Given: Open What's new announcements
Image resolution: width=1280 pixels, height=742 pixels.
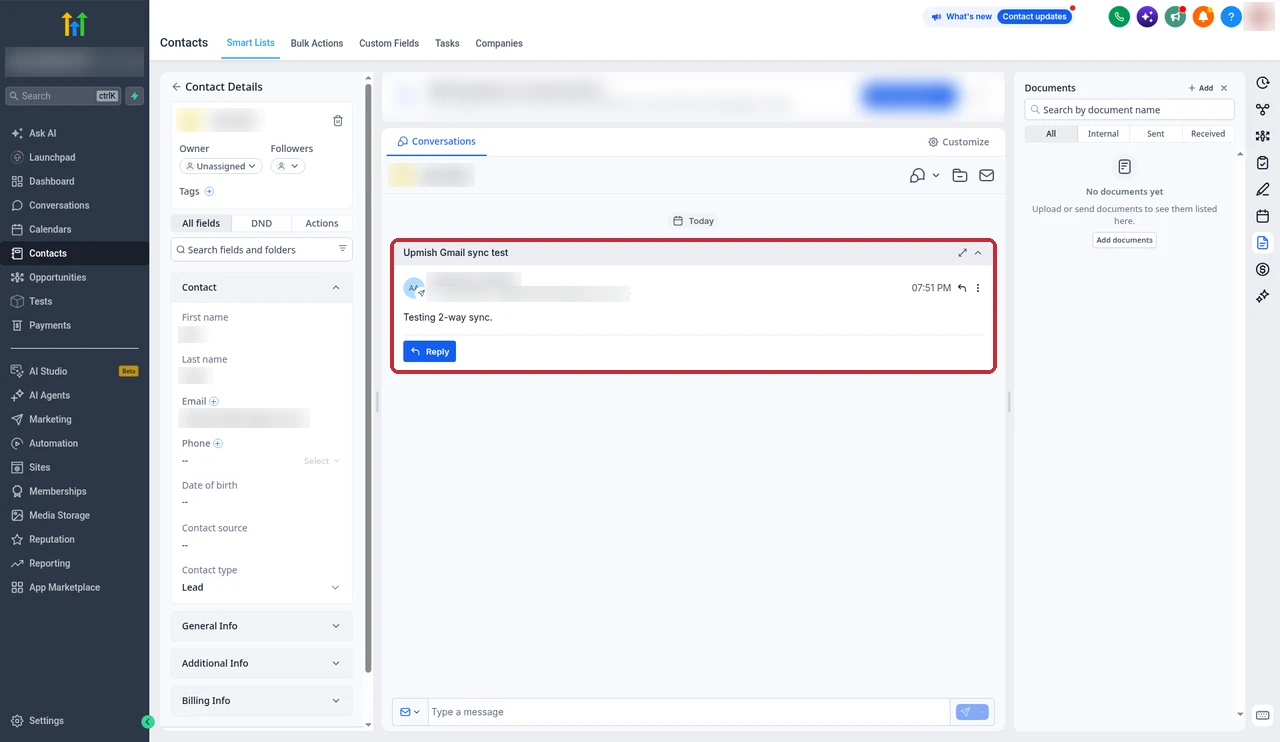Looking at the screenshot, I should point(961,17).
